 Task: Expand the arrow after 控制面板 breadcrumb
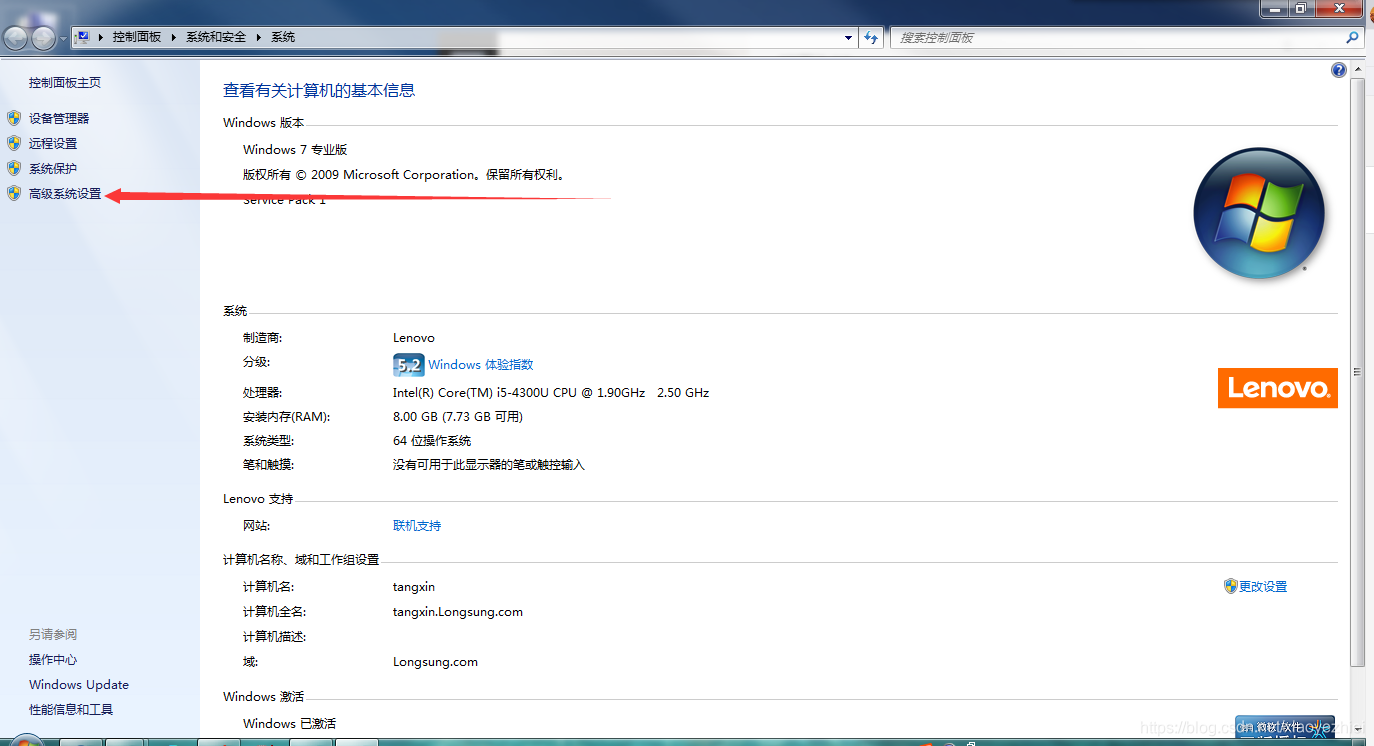coord(173,37)
